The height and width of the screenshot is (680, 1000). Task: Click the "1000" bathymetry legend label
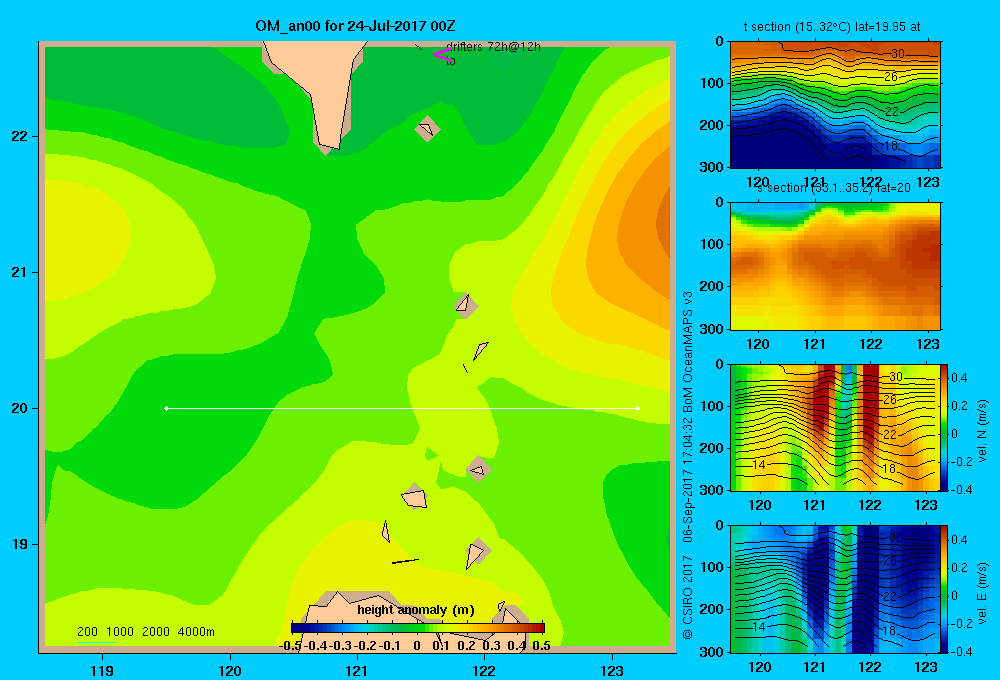tap(120, 632)
